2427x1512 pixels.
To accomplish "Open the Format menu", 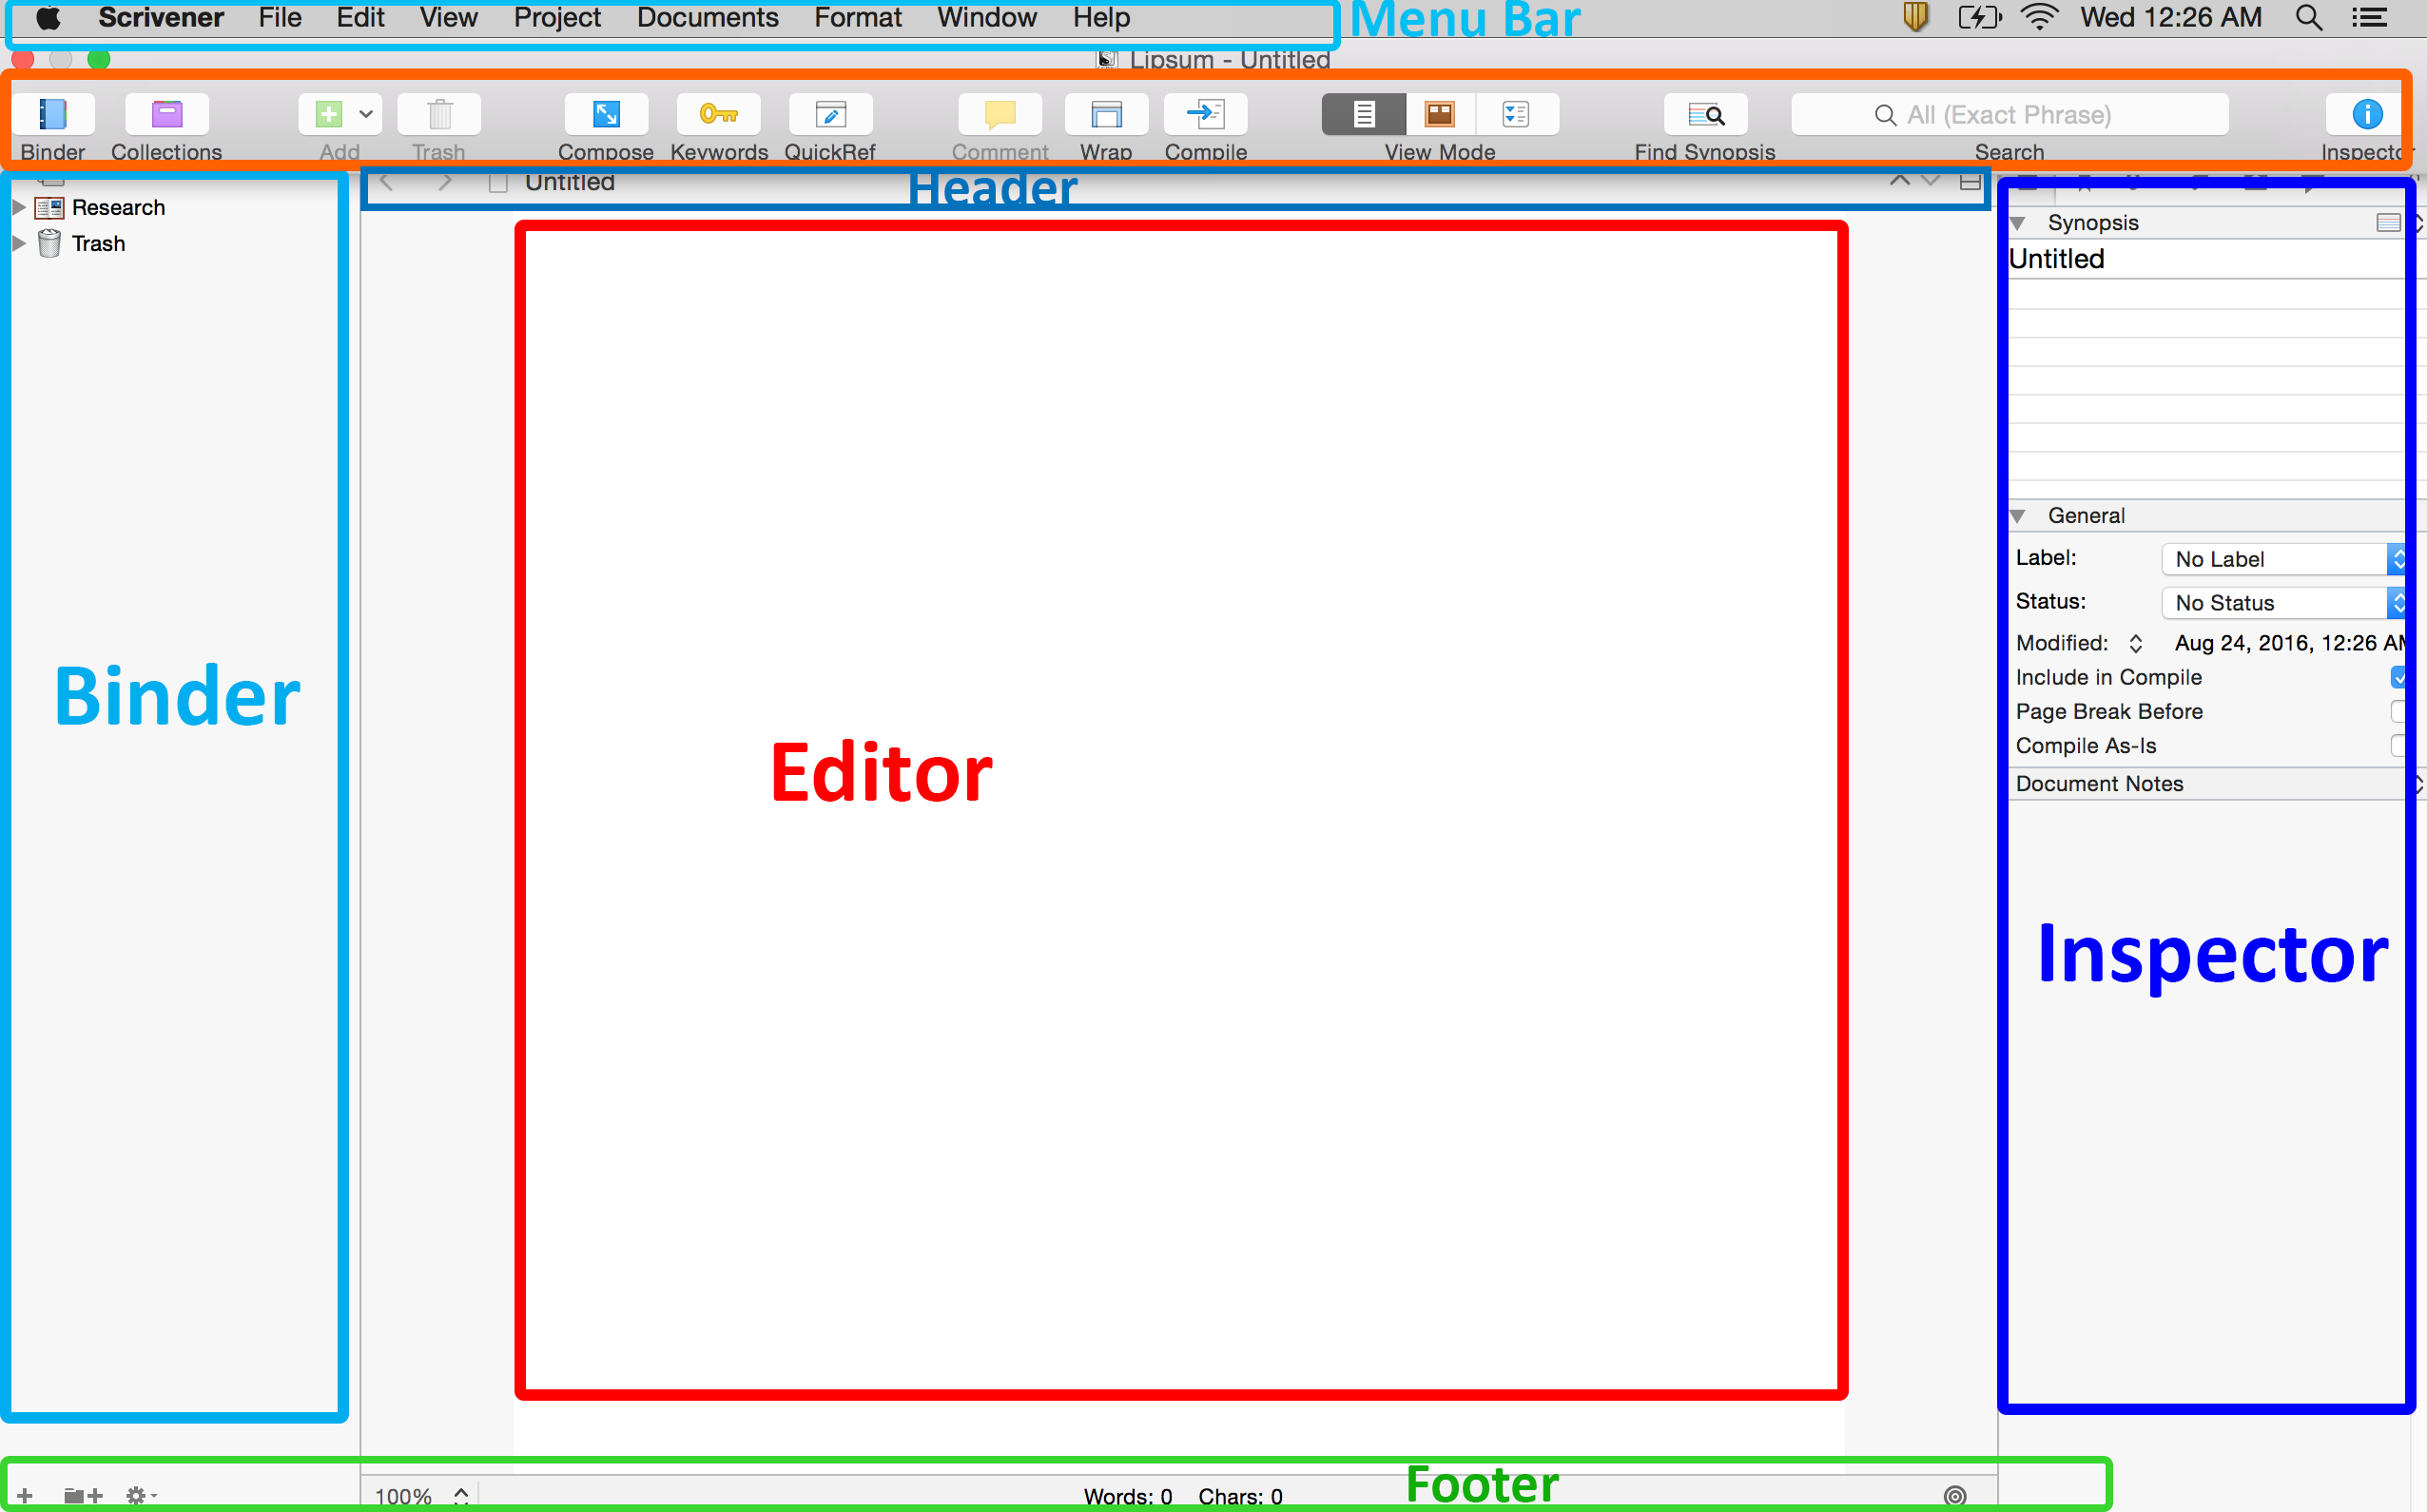I will 857,18.
